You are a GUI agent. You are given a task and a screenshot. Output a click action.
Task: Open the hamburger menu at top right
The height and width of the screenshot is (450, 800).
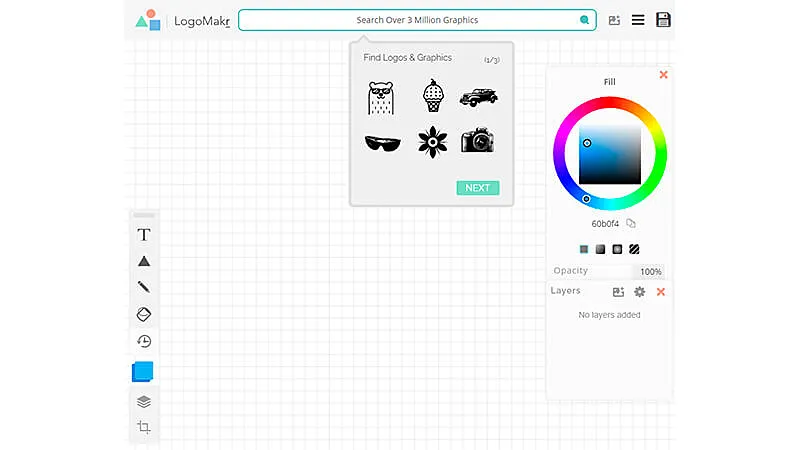(638, 20)
